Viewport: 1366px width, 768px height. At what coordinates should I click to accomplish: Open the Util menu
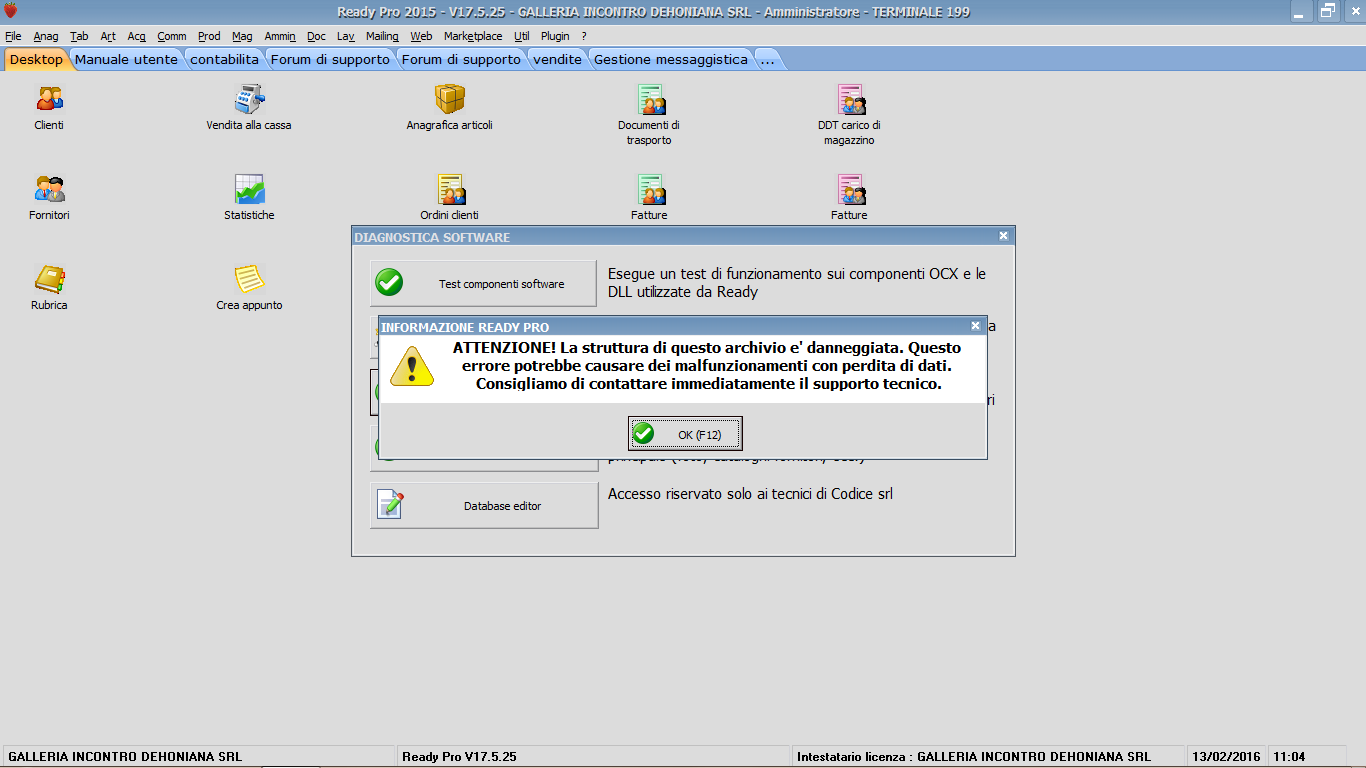pyautogui.click(x=522, y=36)
